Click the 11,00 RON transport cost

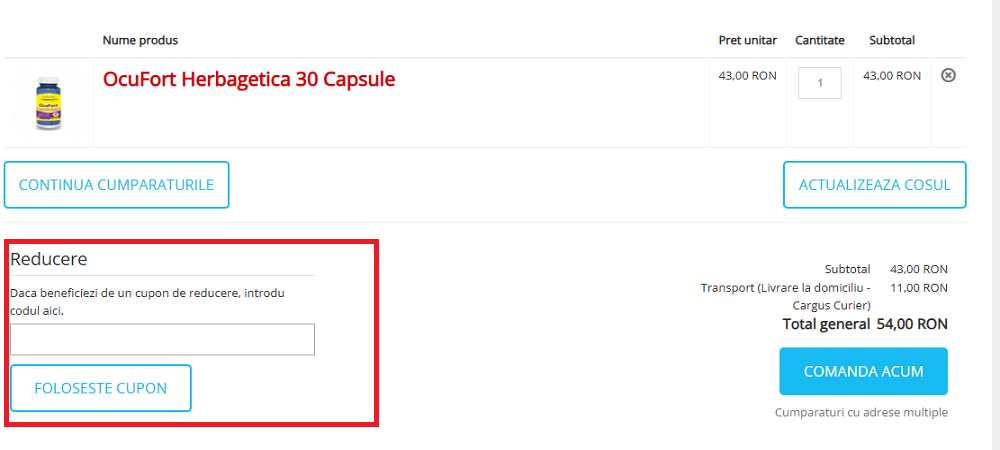[x=919, y=288]
